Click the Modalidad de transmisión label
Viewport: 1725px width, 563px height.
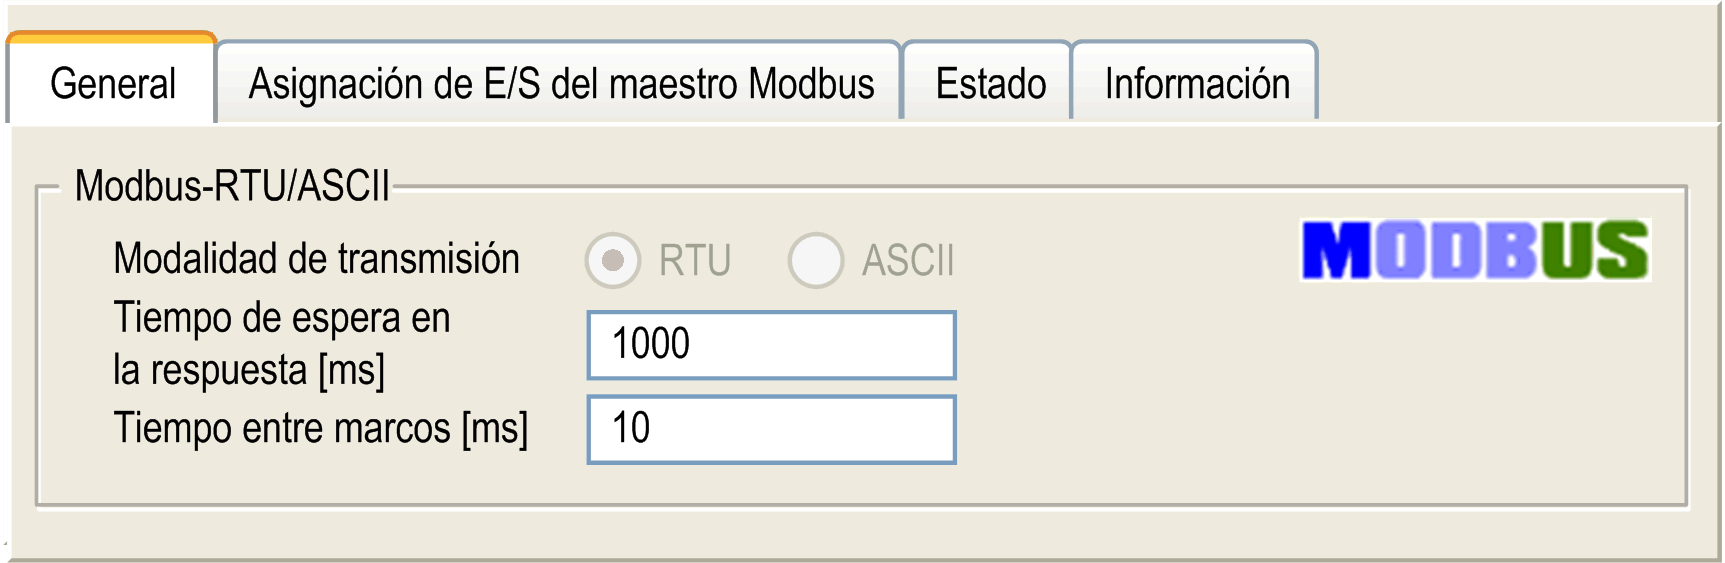tap(316, 259)
